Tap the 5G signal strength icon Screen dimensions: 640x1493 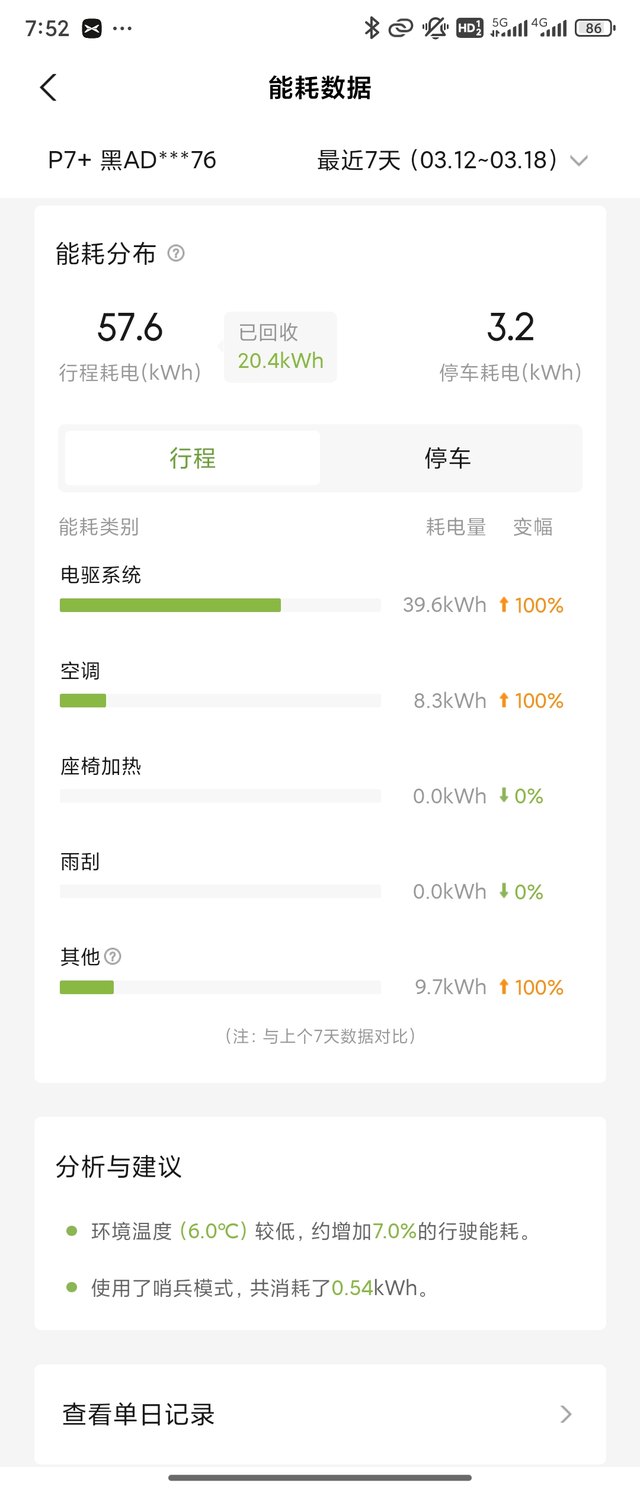509,28
